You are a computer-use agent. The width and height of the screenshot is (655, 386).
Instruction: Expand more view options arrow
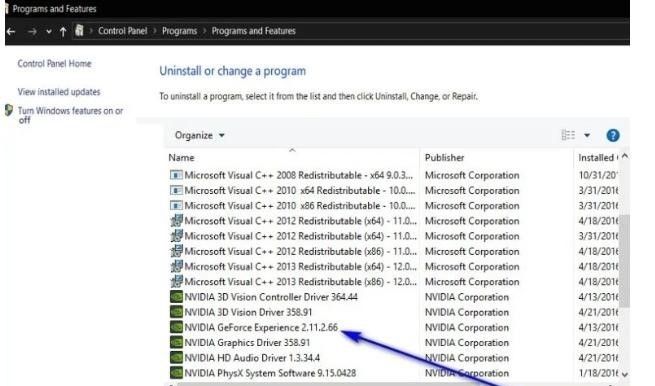[587, 135]
